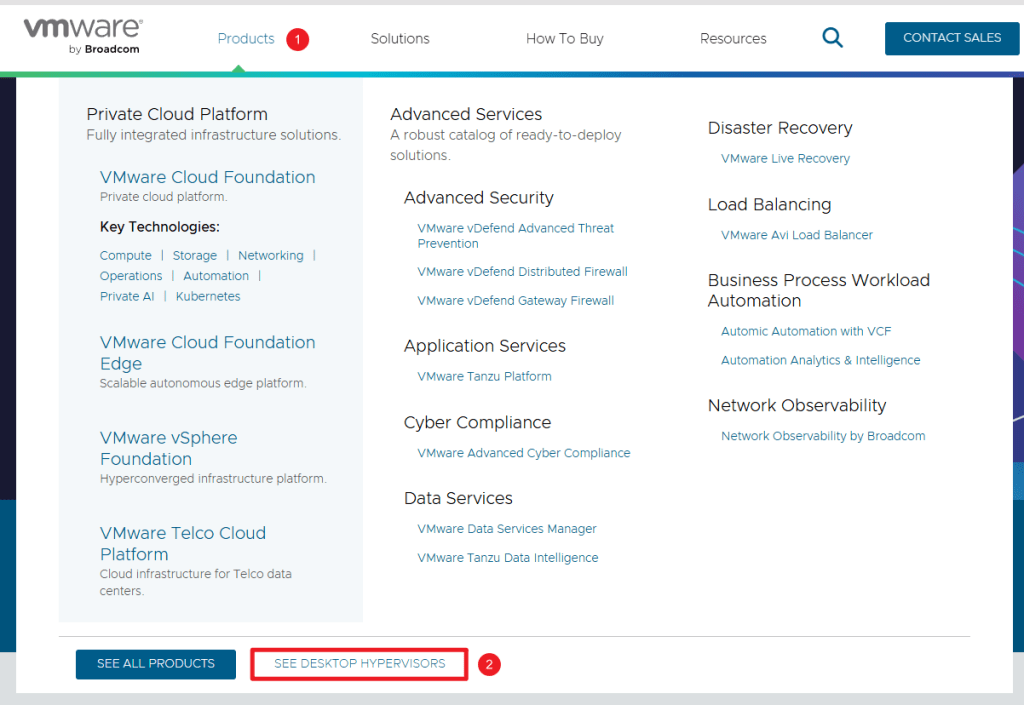
Task: Click the Network Observability heading
Action: click(x=797, y=405)
